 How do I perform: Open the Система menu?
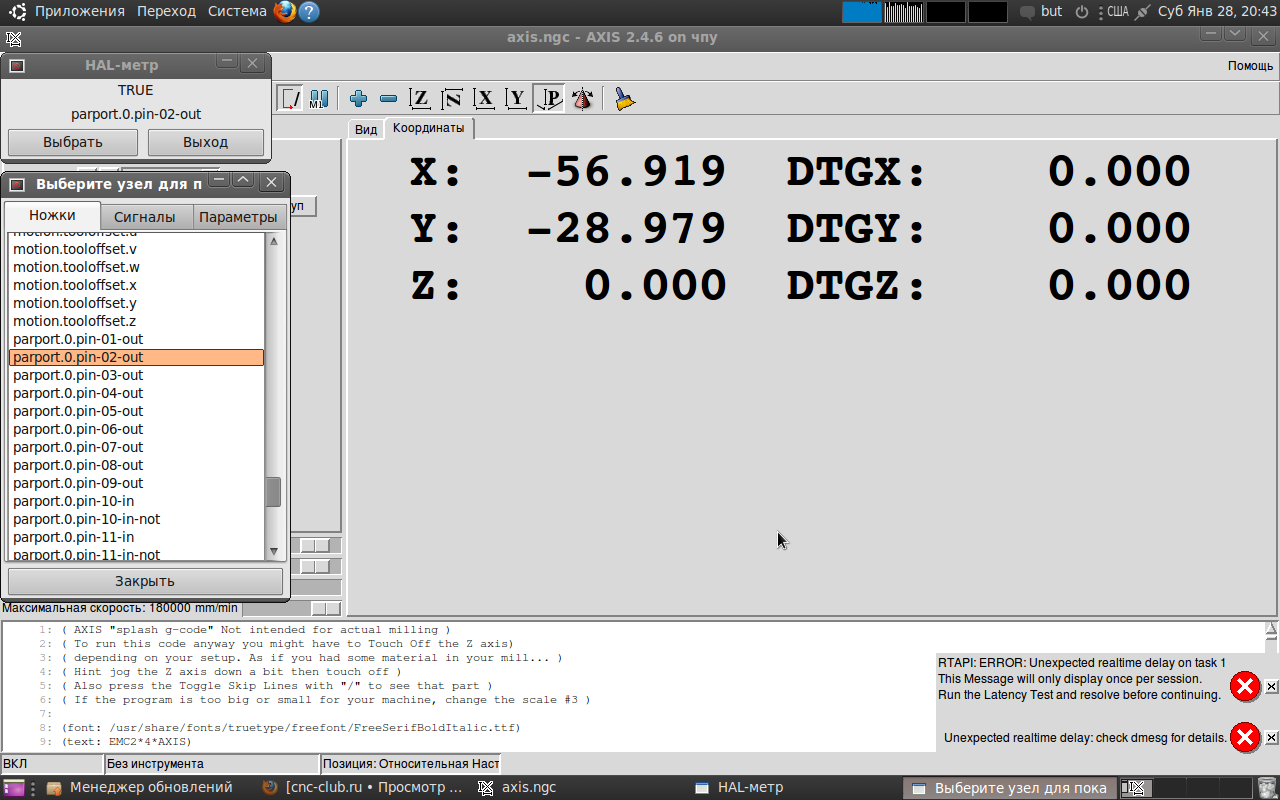[238, 12]
